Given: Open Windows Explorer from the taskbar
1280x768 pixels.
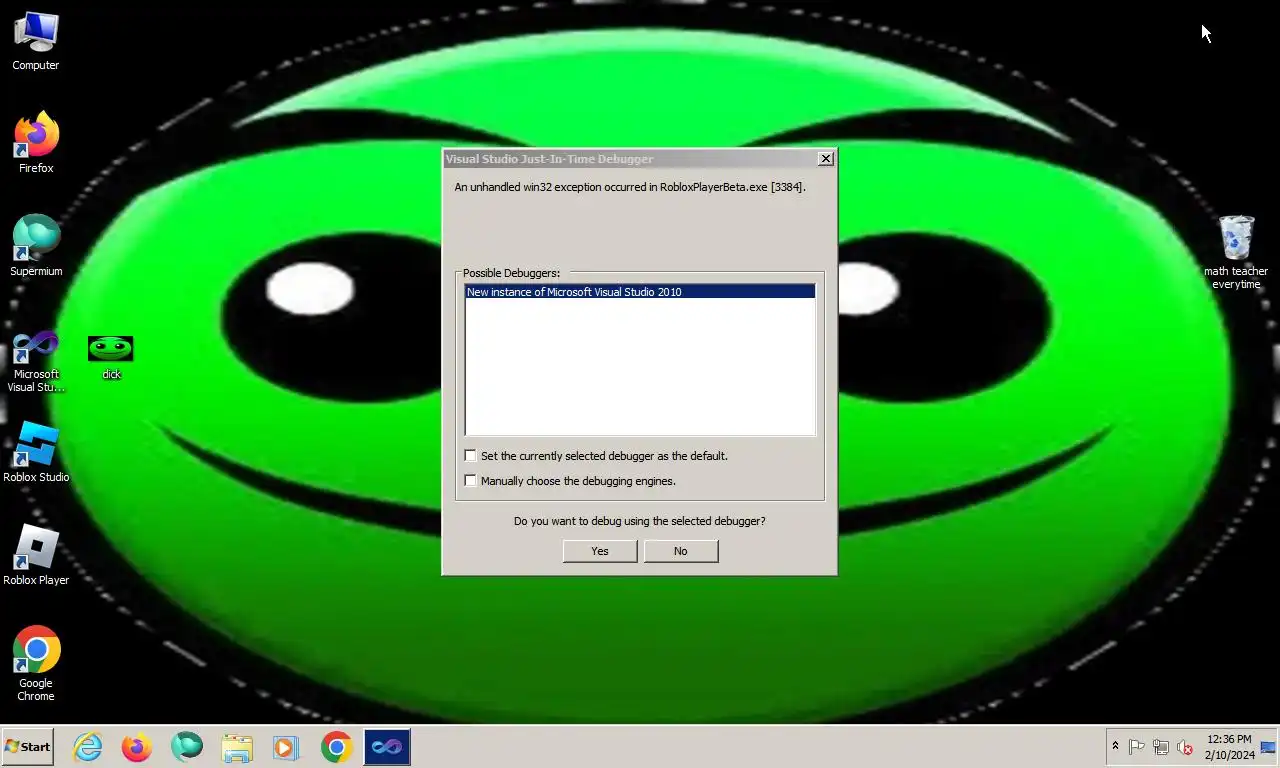Looking at the screenshot, I should pos(237,747).
